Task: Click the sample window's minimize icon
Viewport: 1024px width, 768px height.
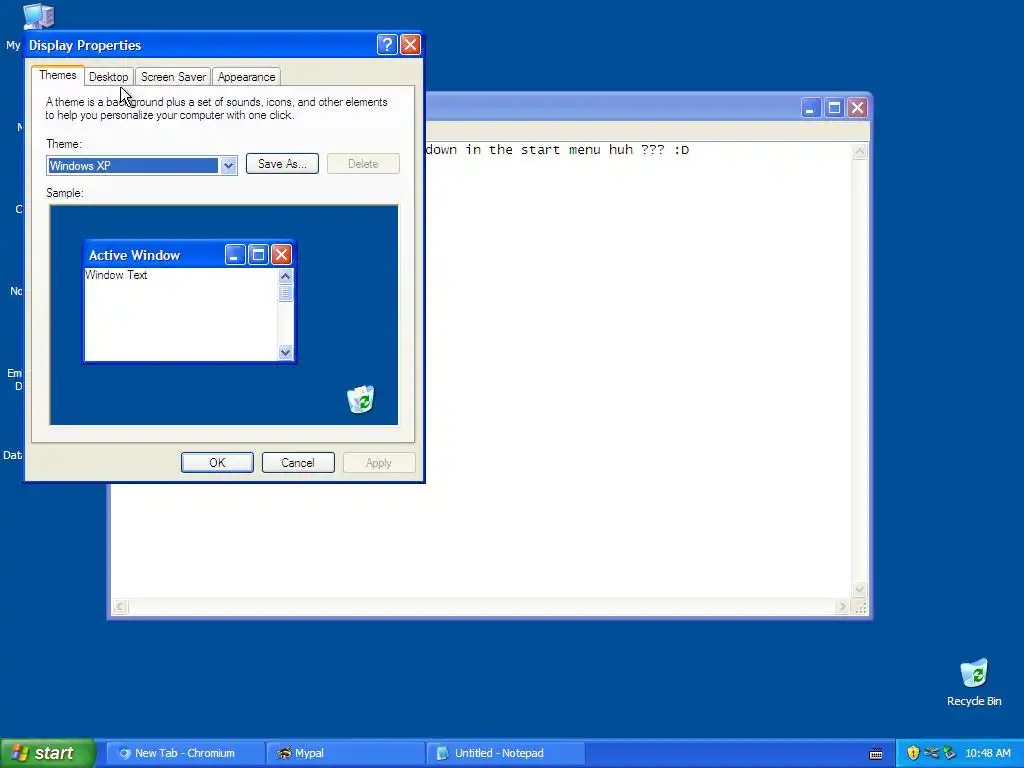Action: click(235, 255)
